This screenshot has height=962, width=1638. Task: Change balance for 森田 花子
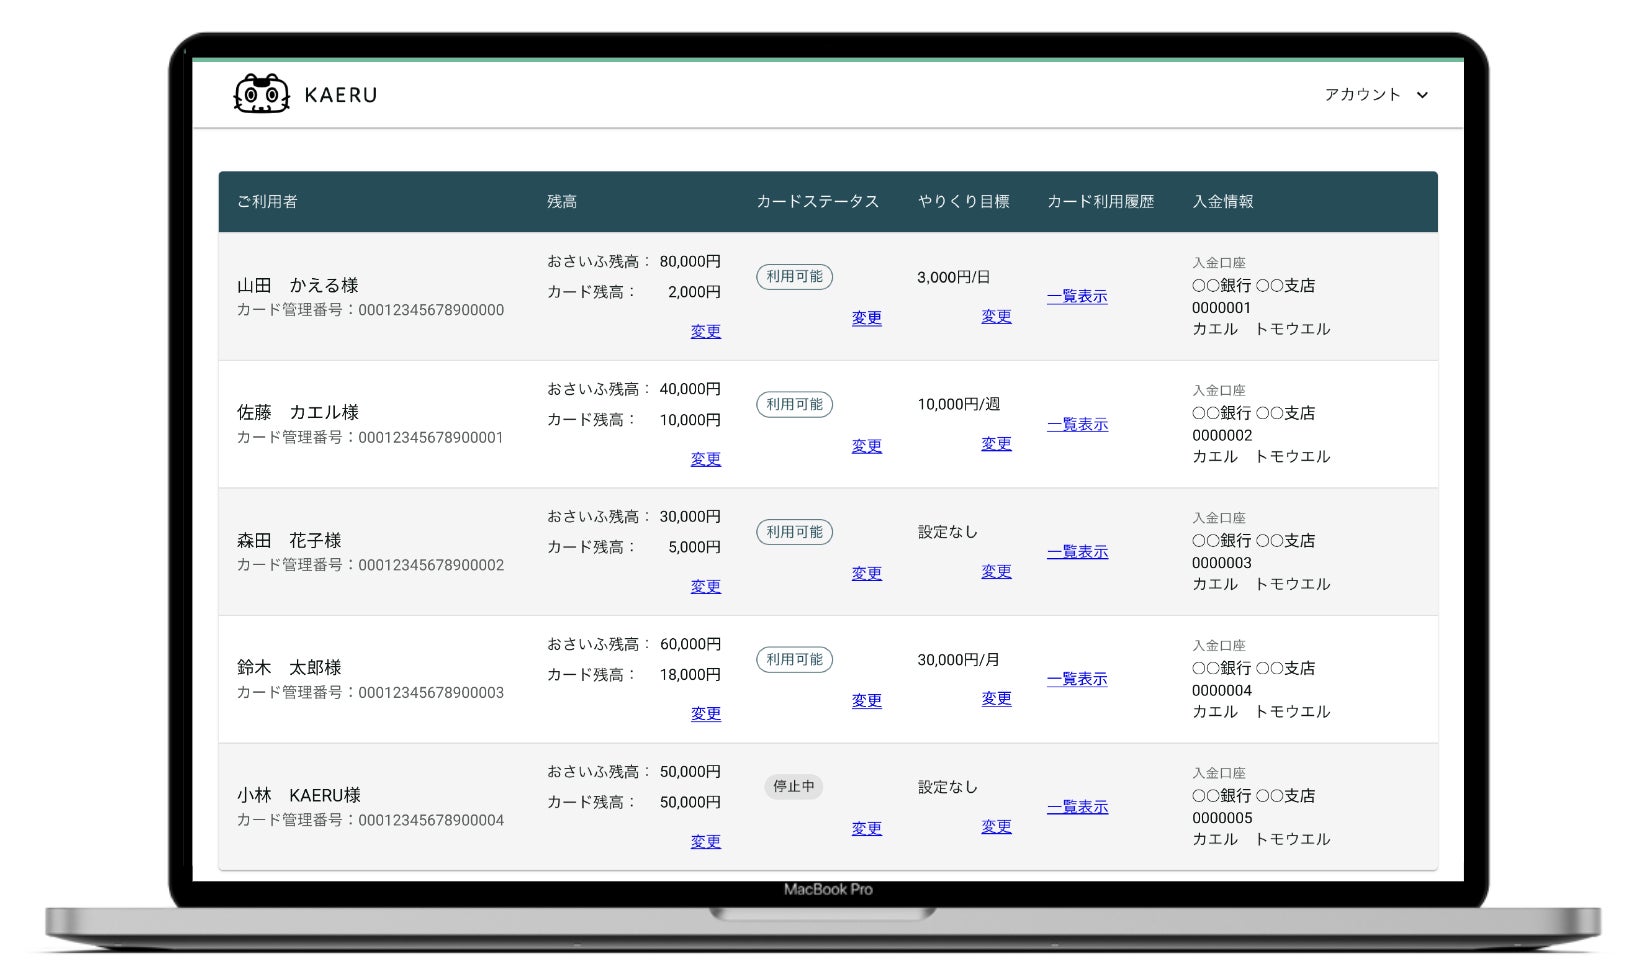pyautogui.click(x=705, y=586)
